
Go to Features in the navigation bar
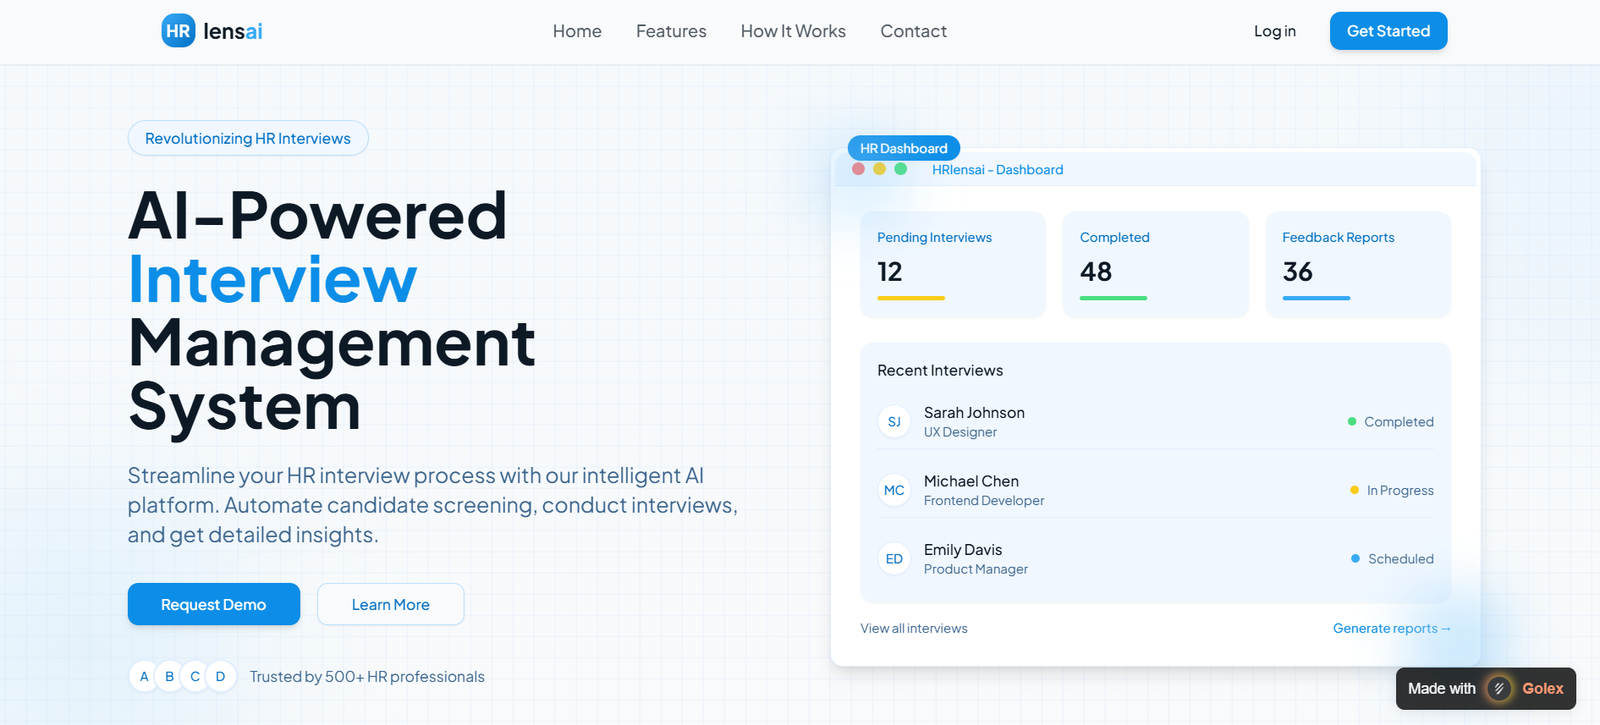(x=671, y=31)
